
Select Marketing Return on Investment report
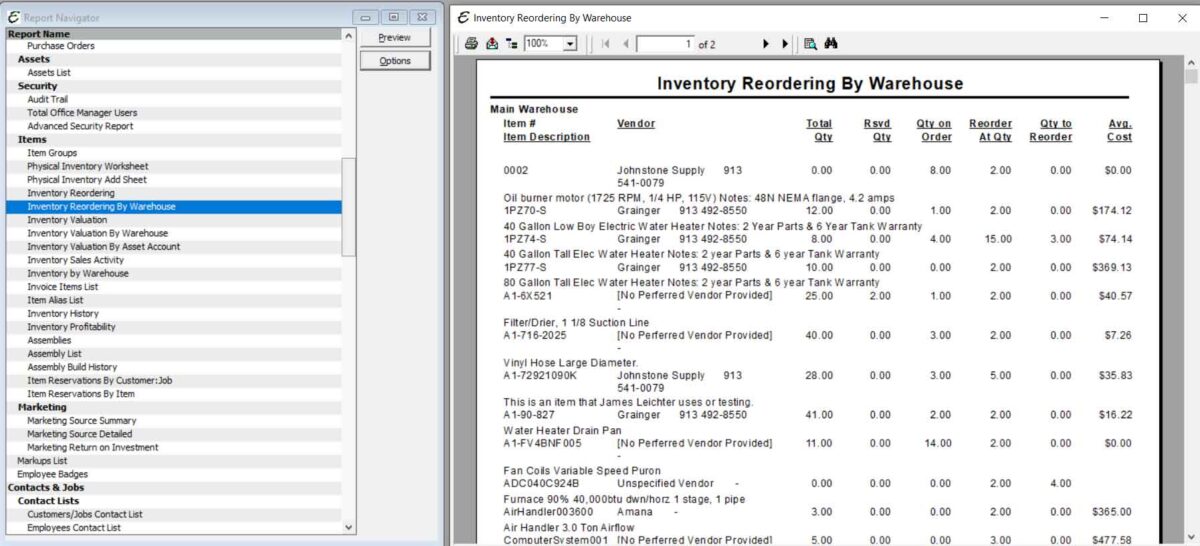(x=93, y=448)
